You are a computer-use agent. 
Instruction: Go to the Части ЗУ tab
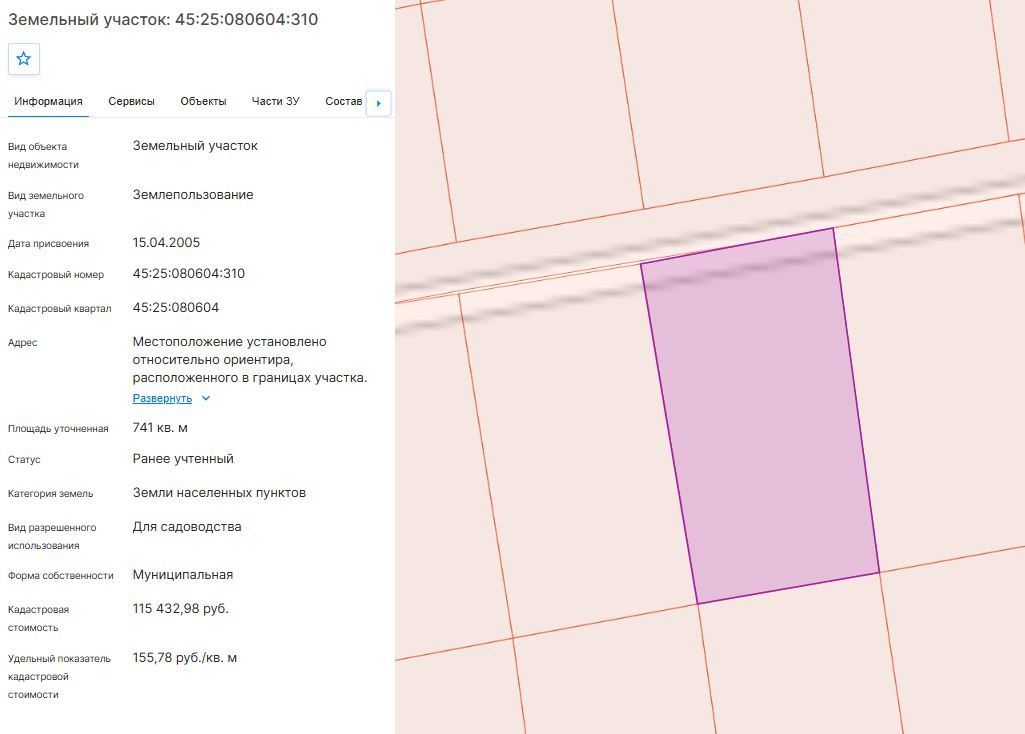point(275,101)
